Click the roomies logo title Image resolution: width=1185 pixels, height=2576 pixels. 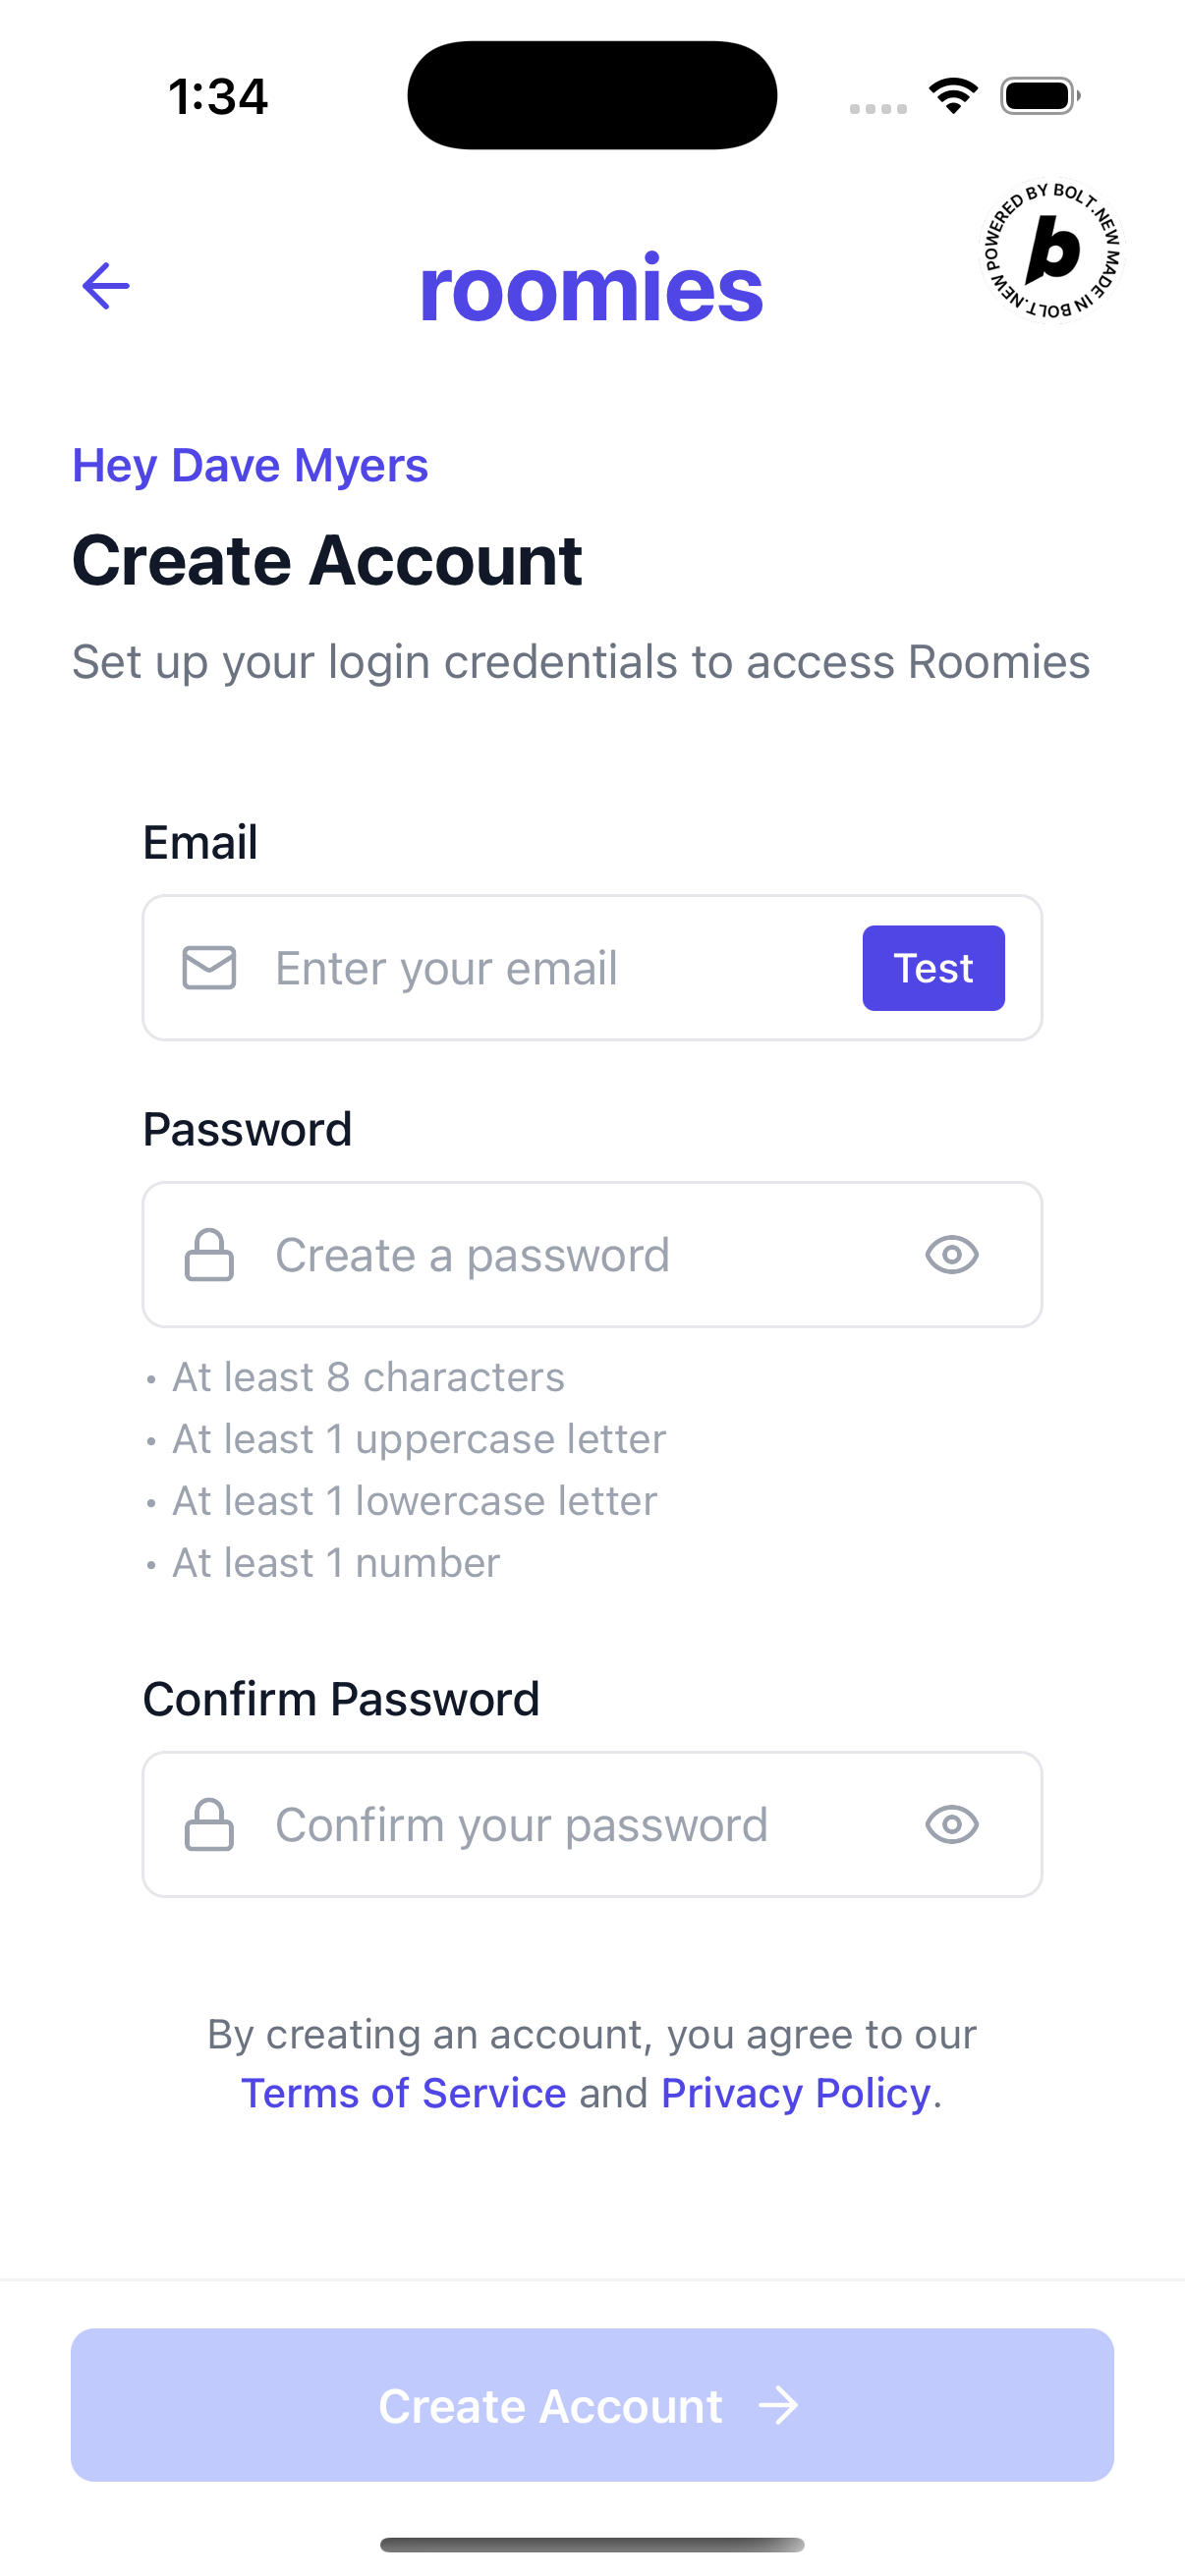(x=591, y=288)
